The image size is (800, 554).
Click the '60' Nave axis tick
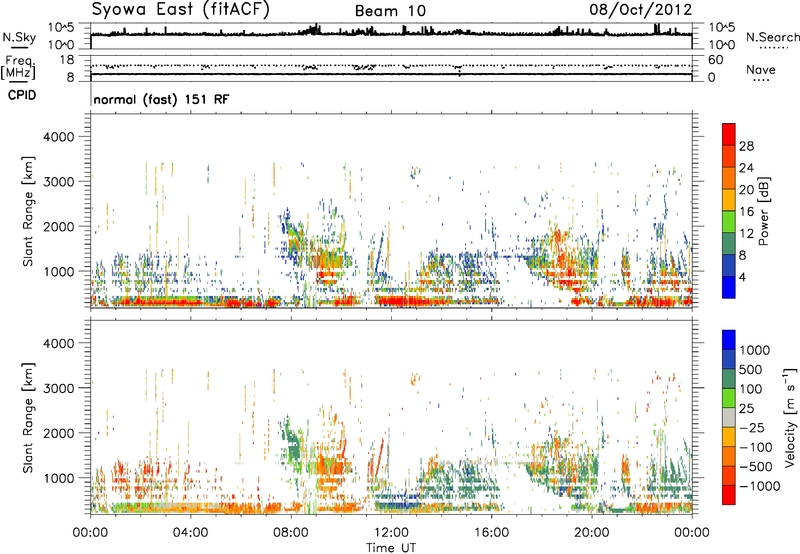coord(715,60)
